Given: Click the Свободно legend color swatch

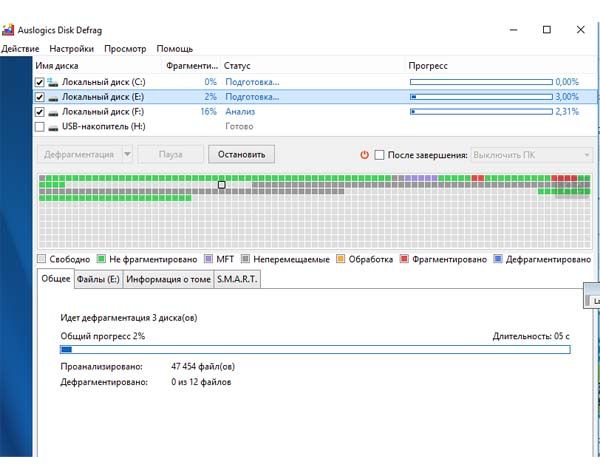Looking at the screenshot, I should click(x=41, y=259).
